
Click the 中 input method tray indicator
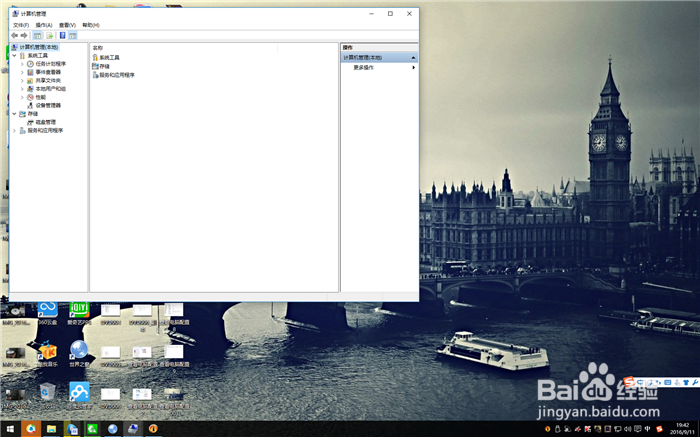tap(647, 429)
